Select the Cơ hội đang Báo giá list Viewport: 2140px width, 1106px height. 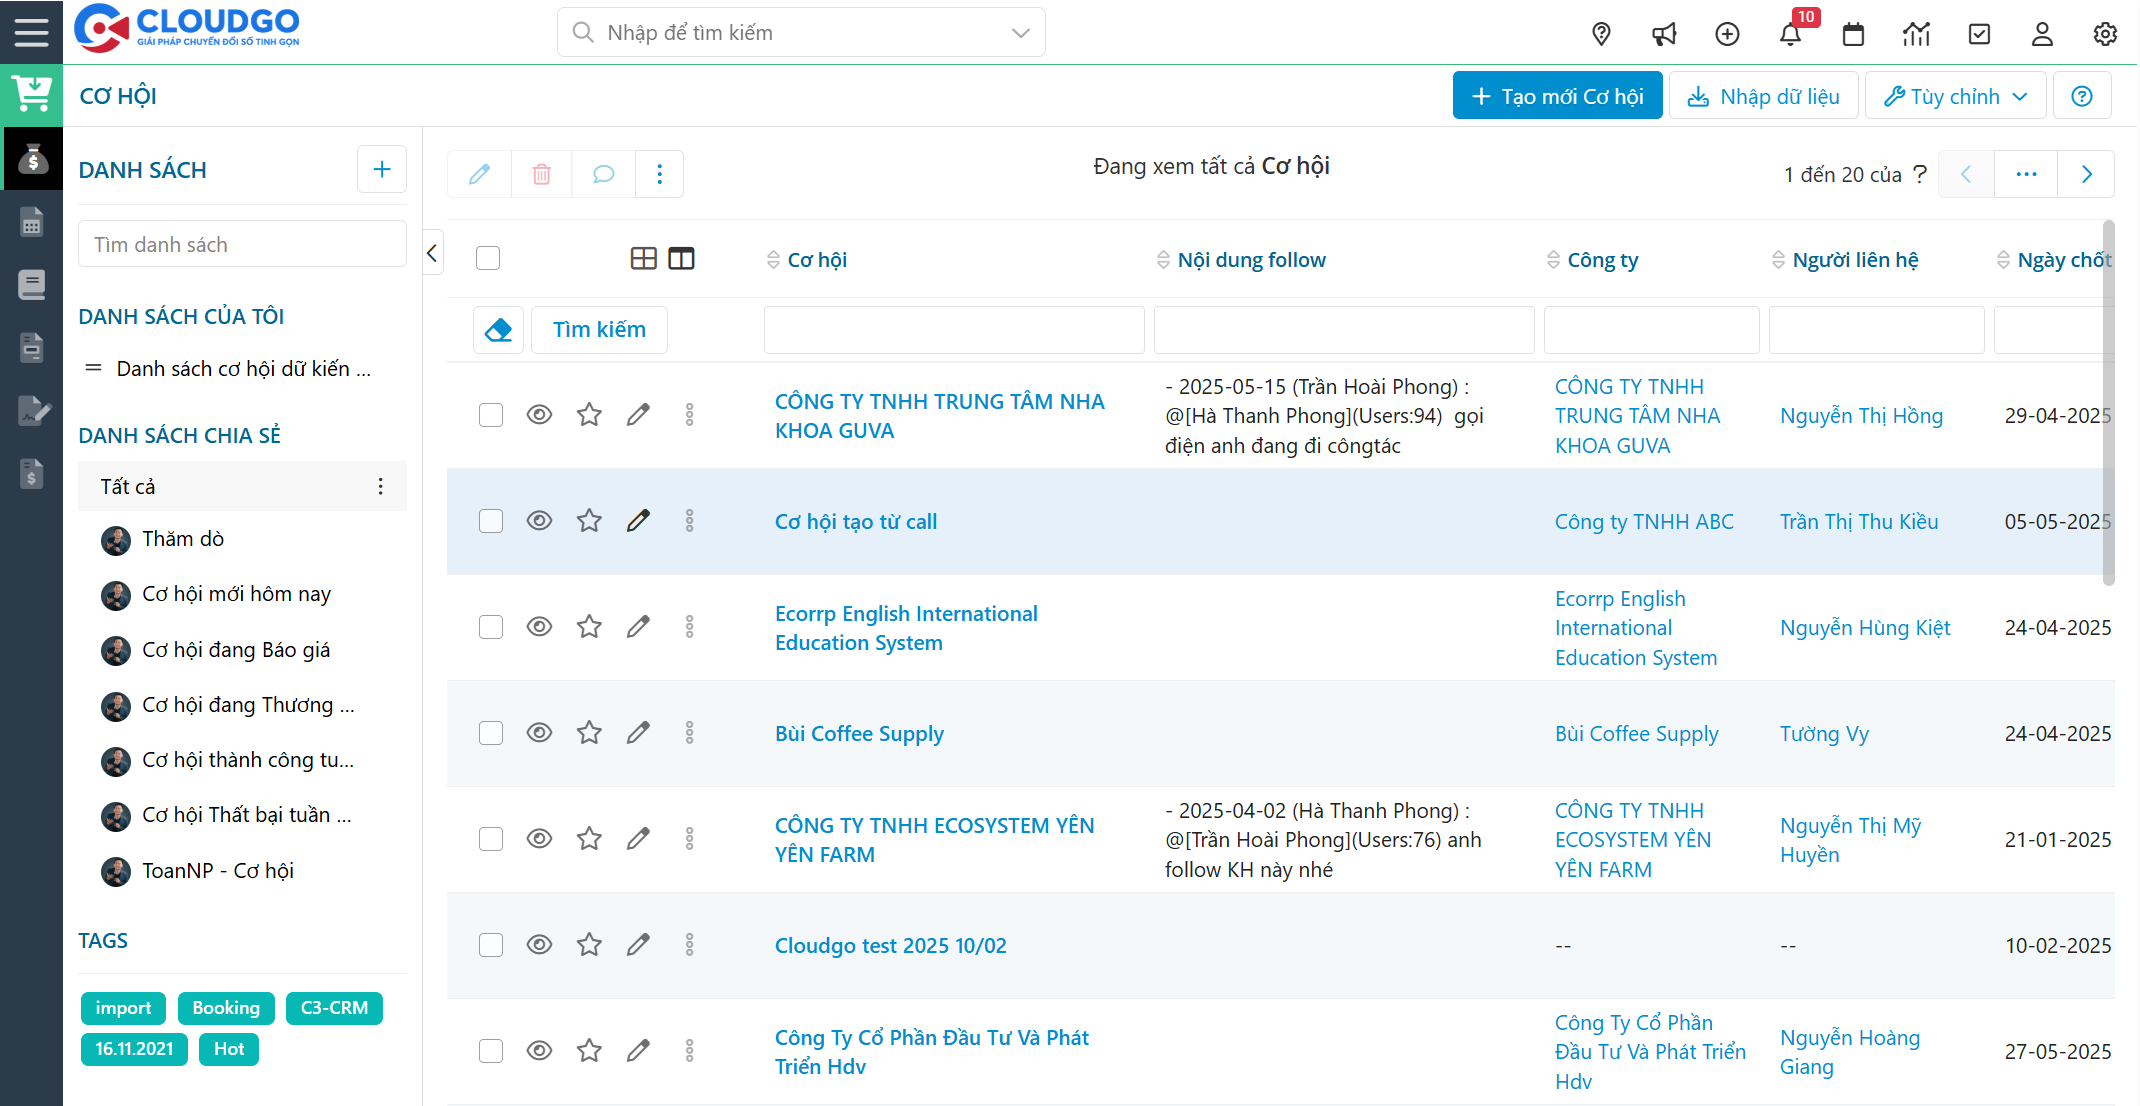pos(236,650)
